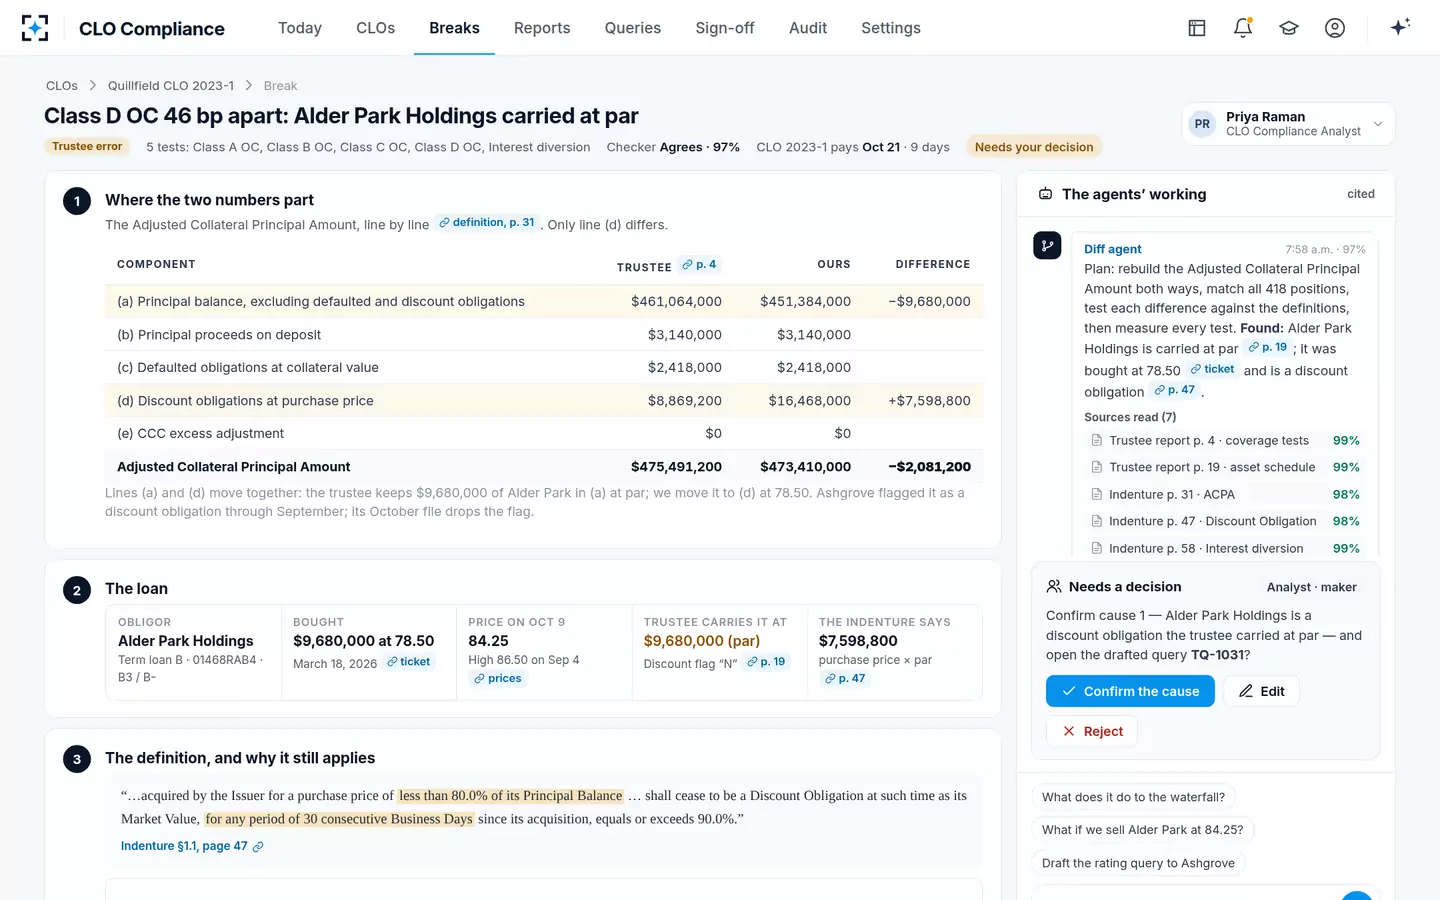Open the CLOs tab

[375, 28]
